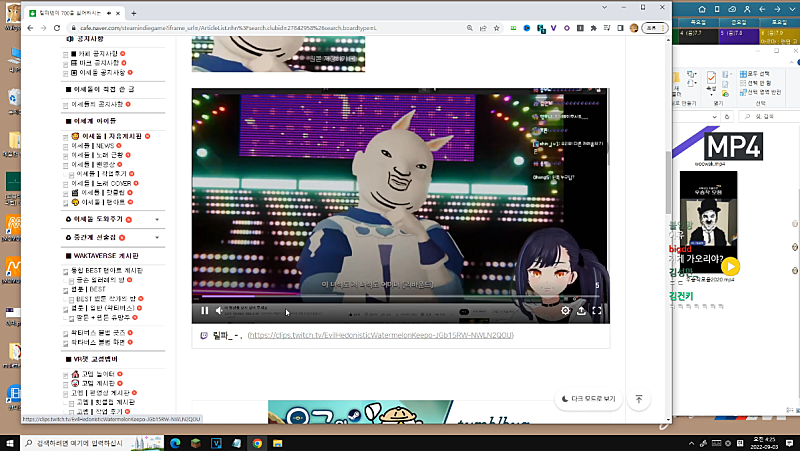Open 이세돌 공지사항 board

(x=102, y=72)
